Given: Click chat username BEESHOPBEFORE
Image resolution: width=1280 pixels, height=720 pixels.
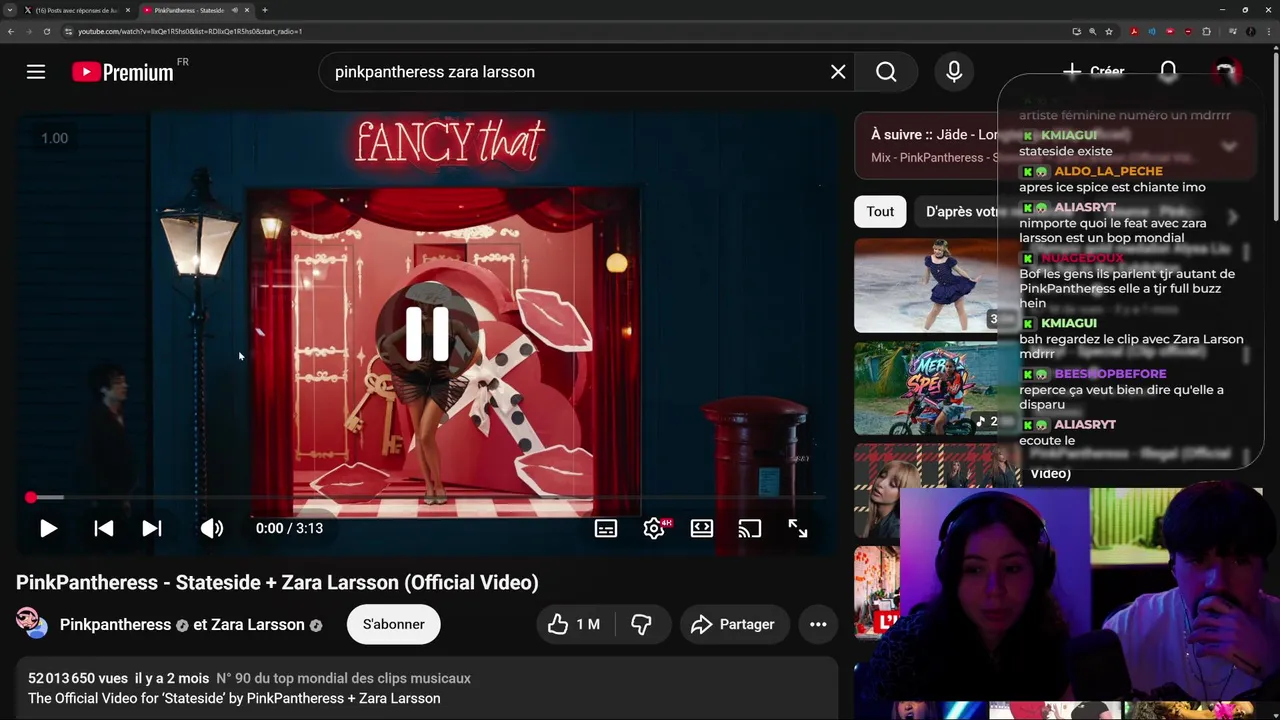Looking at the screenshot, I should pos(1110,374).
